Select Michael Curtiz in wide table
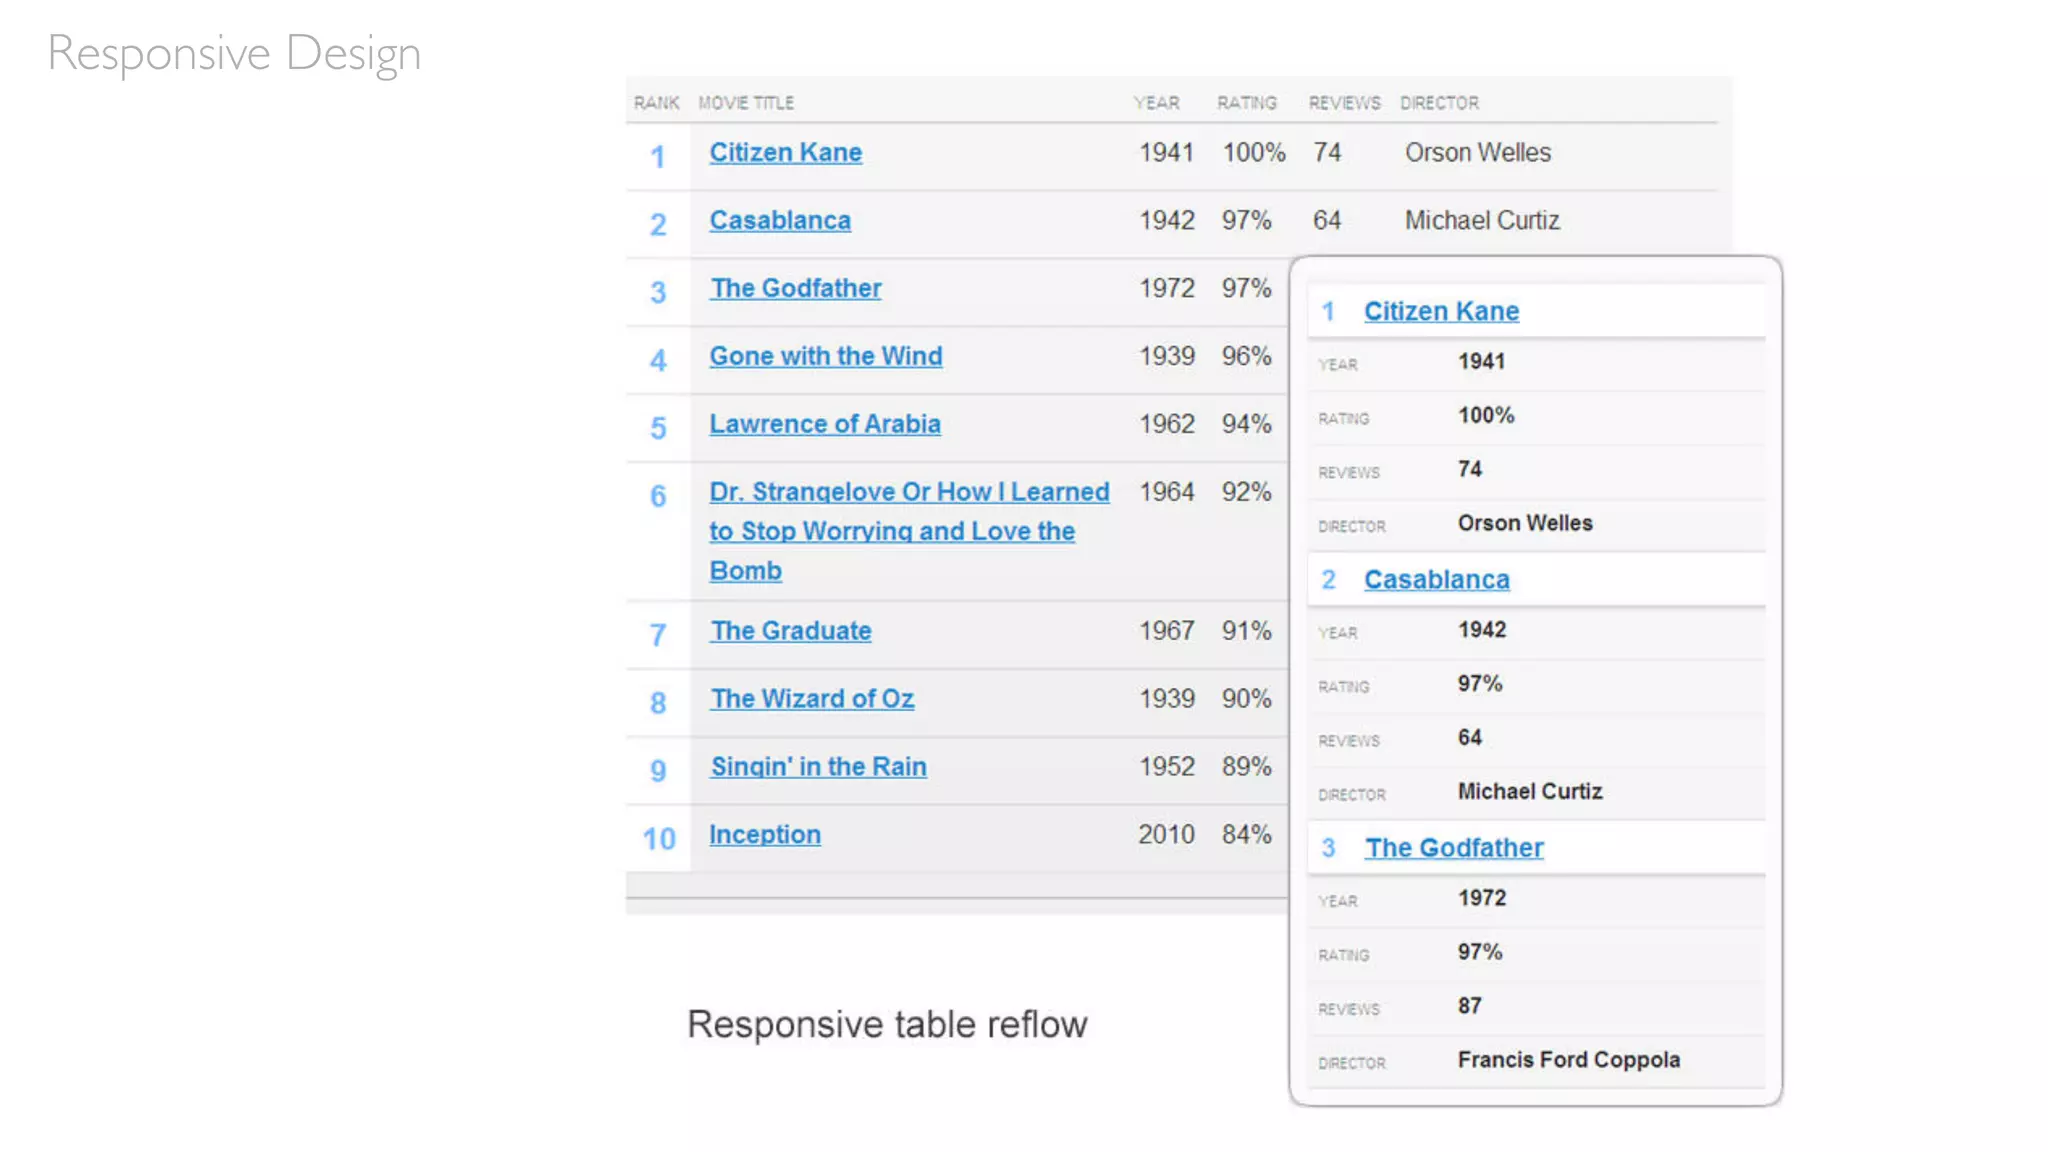2048x1152 pixels. coord(1482,221)
